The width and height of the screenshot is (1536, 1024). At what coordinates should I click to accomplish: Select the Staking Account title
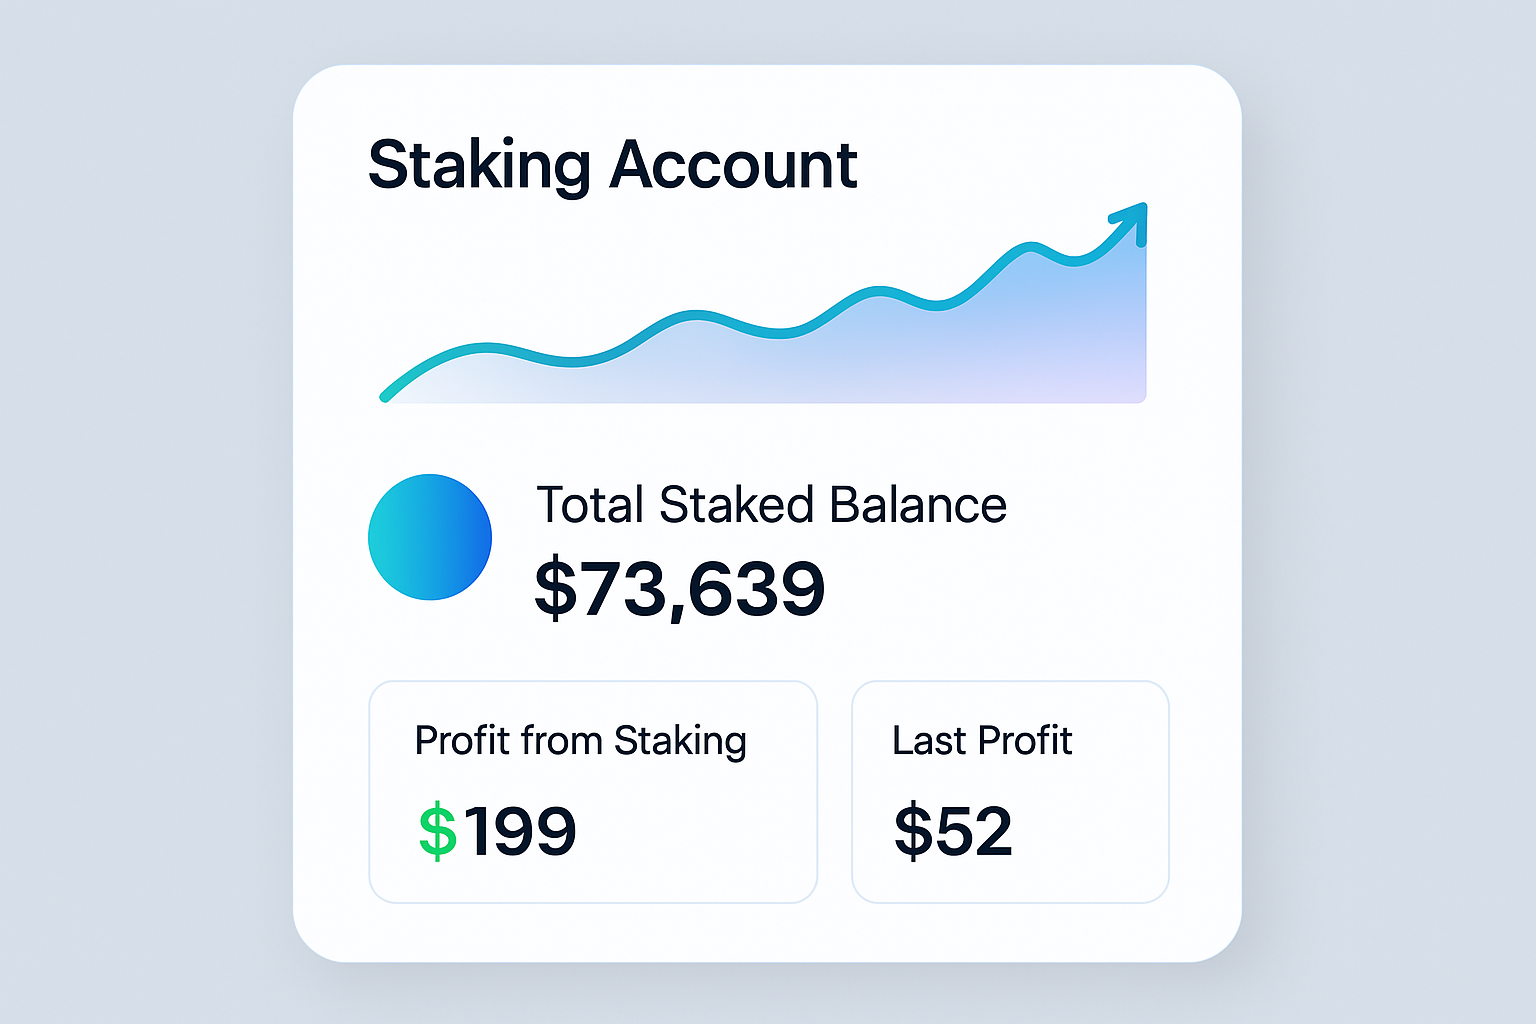[x=612, y=165]
